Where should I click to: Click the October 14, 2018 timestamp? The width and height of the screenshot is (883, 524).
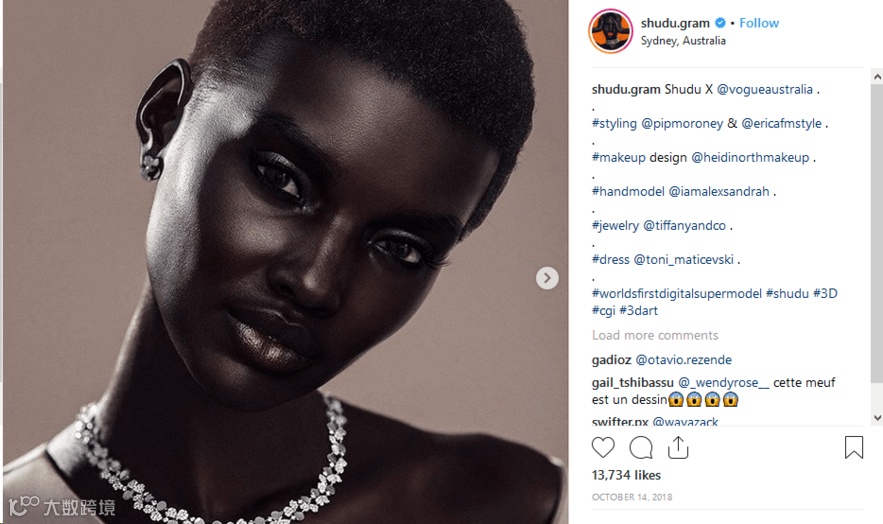pyautogui.click(x=632, y=497)
